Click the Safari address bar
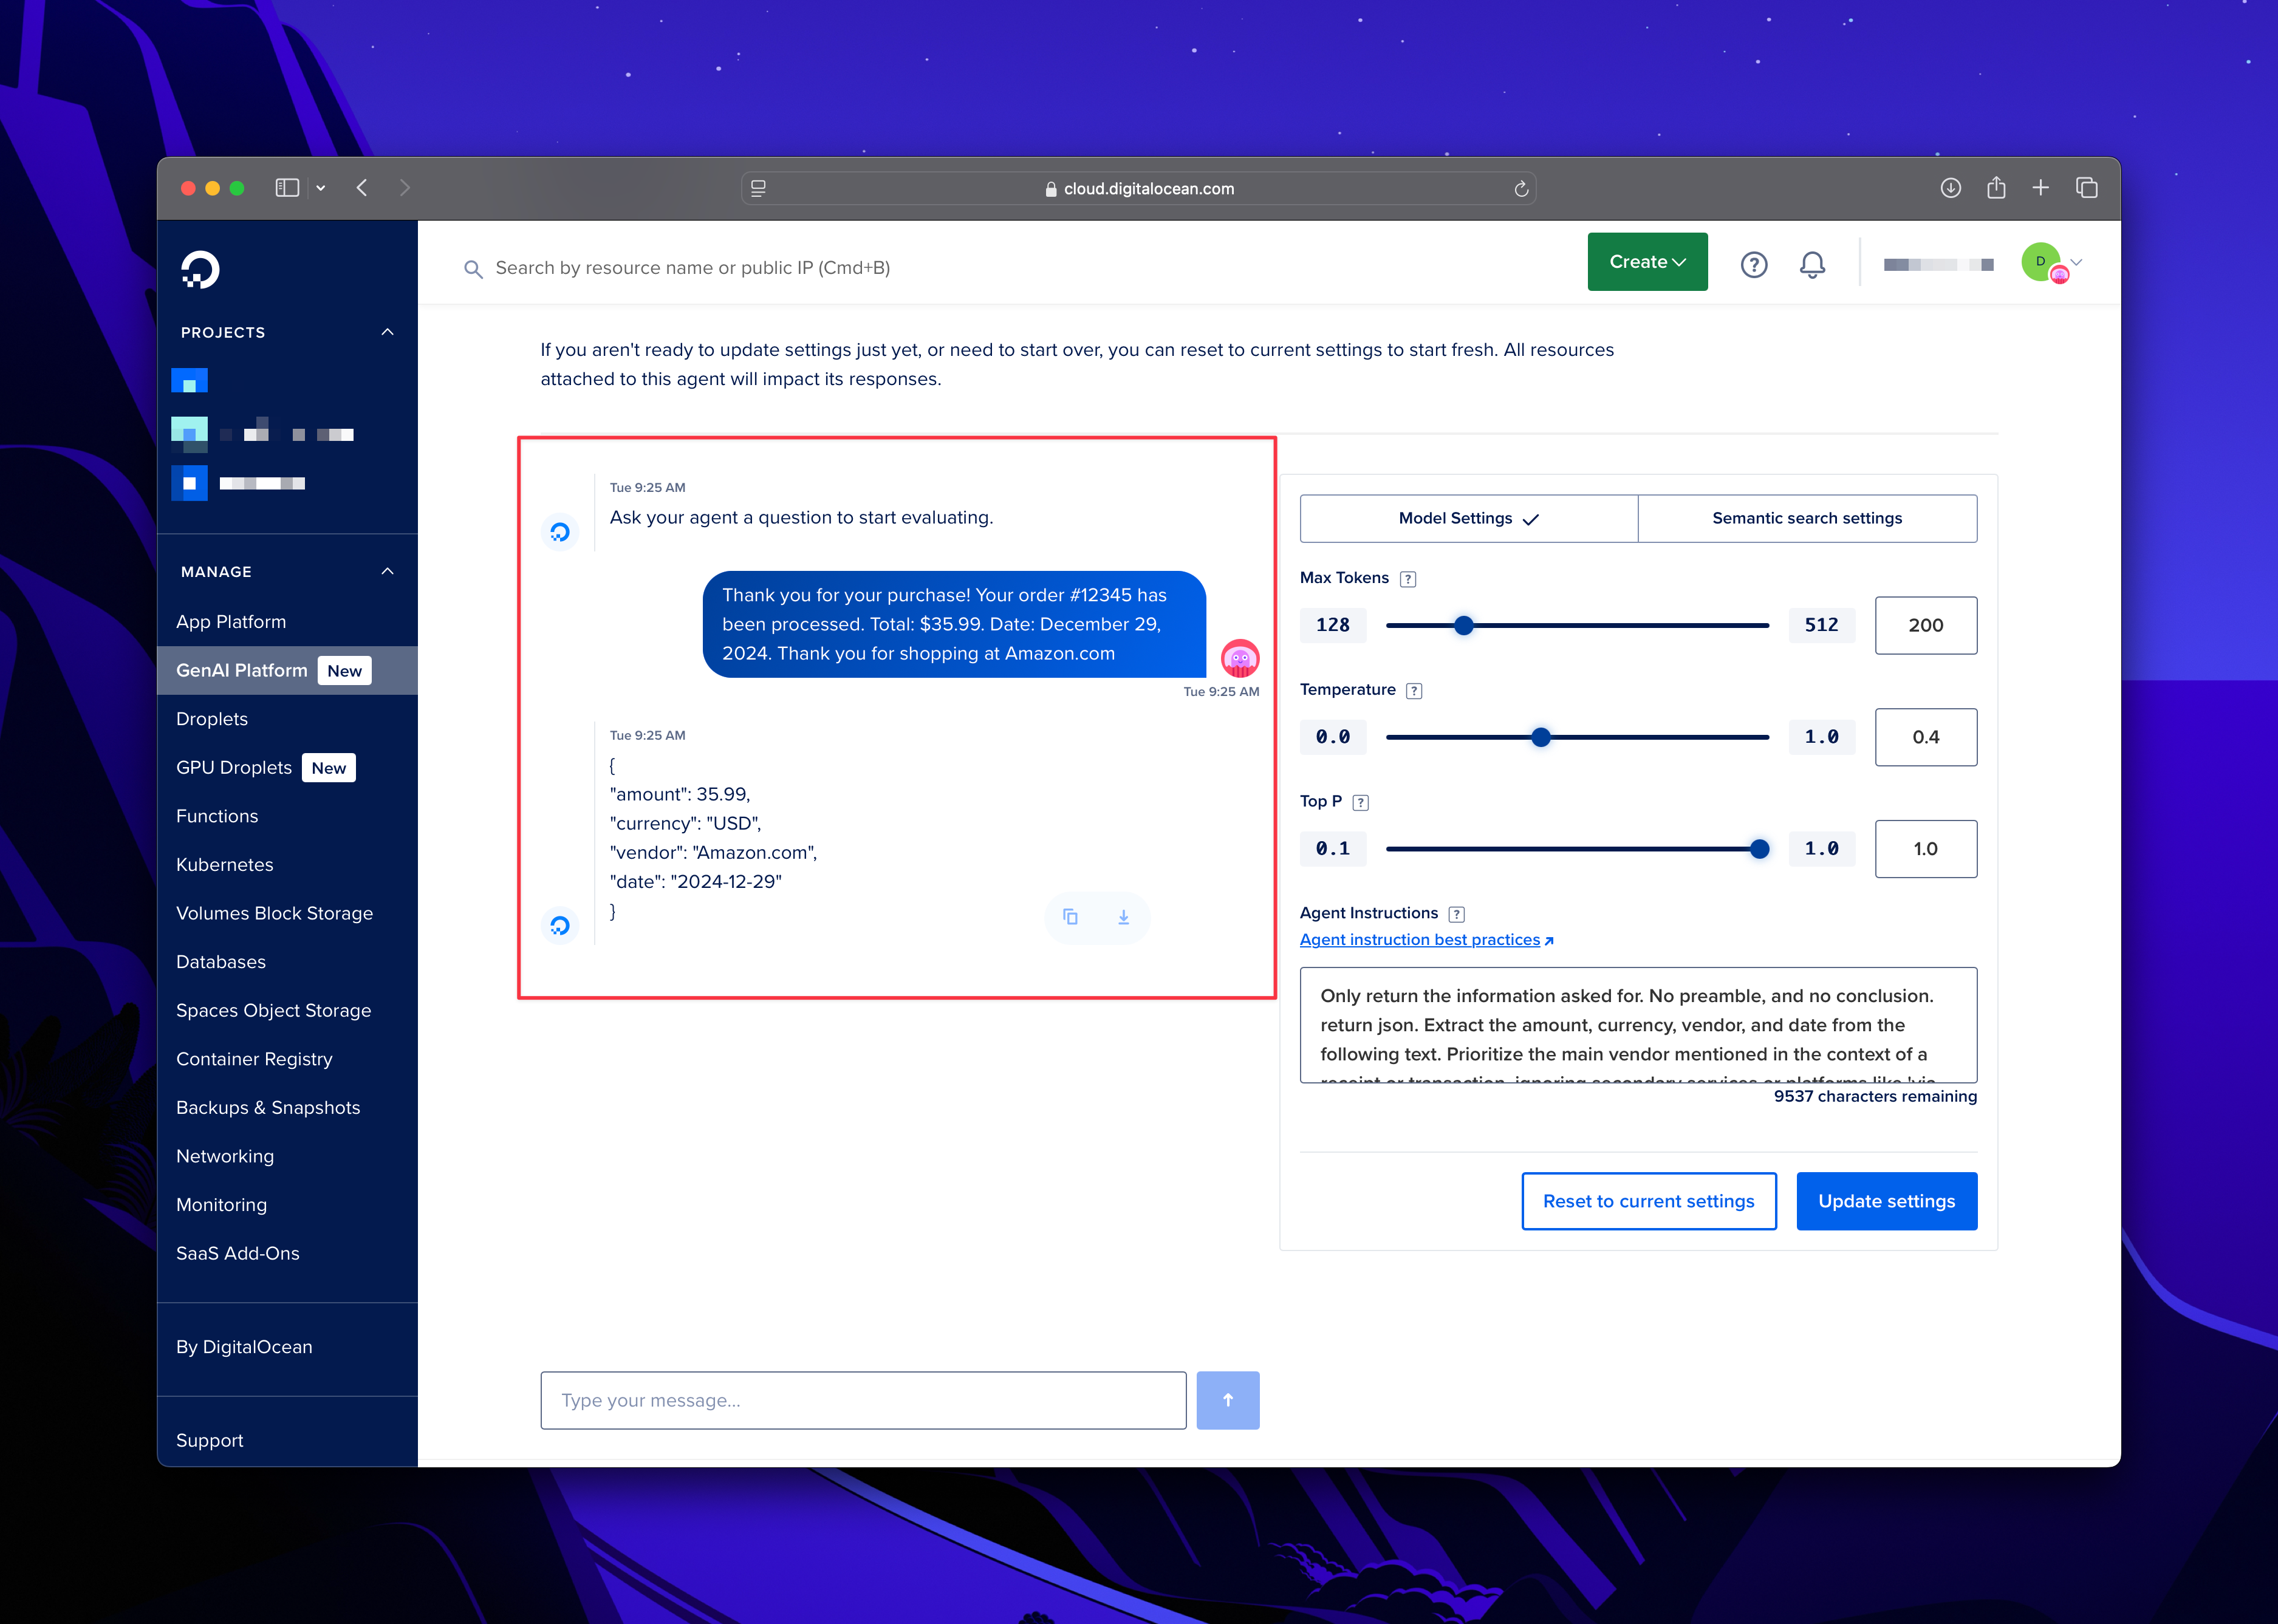Viewport: 2278px width, 1624px height. click(x=1138, y=188)
